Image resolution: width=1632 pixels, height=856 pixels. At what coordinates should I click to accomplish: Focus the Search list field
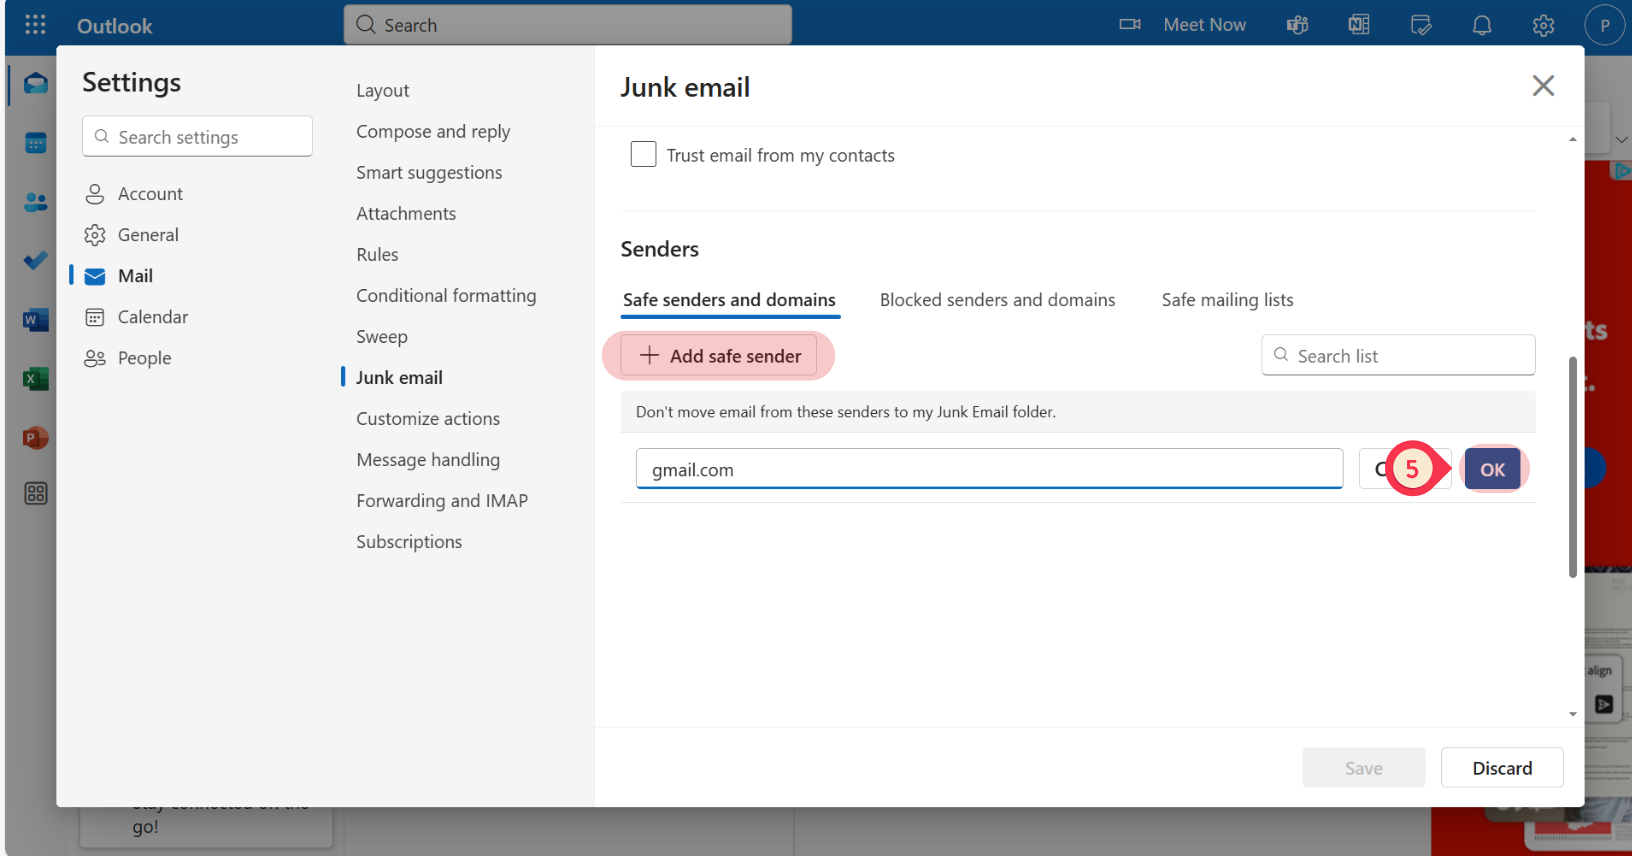coord(1398,355)
